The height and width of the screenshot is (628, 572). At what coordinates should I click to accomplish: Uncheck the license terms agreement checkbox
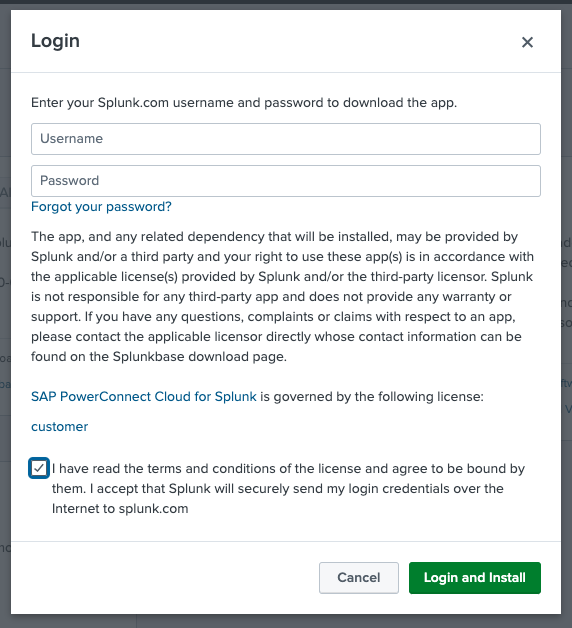(x=39, y=468)
